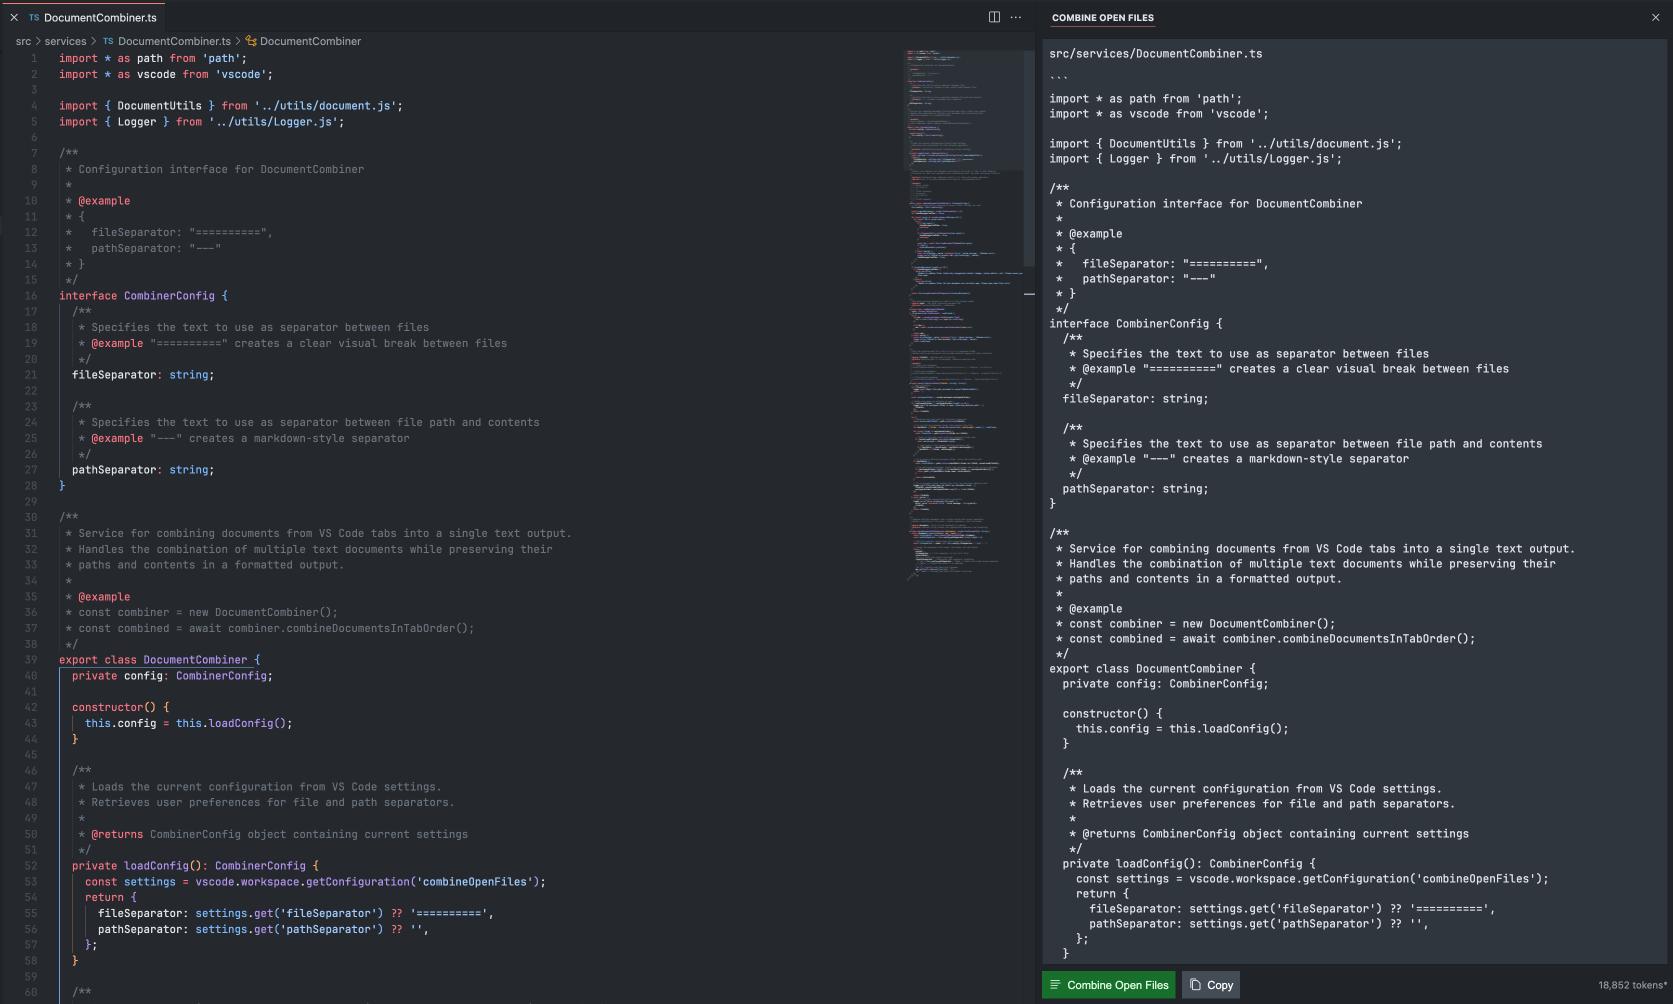
Task: Click the Combine Open Files green button
Action: tap(1109, 985)
